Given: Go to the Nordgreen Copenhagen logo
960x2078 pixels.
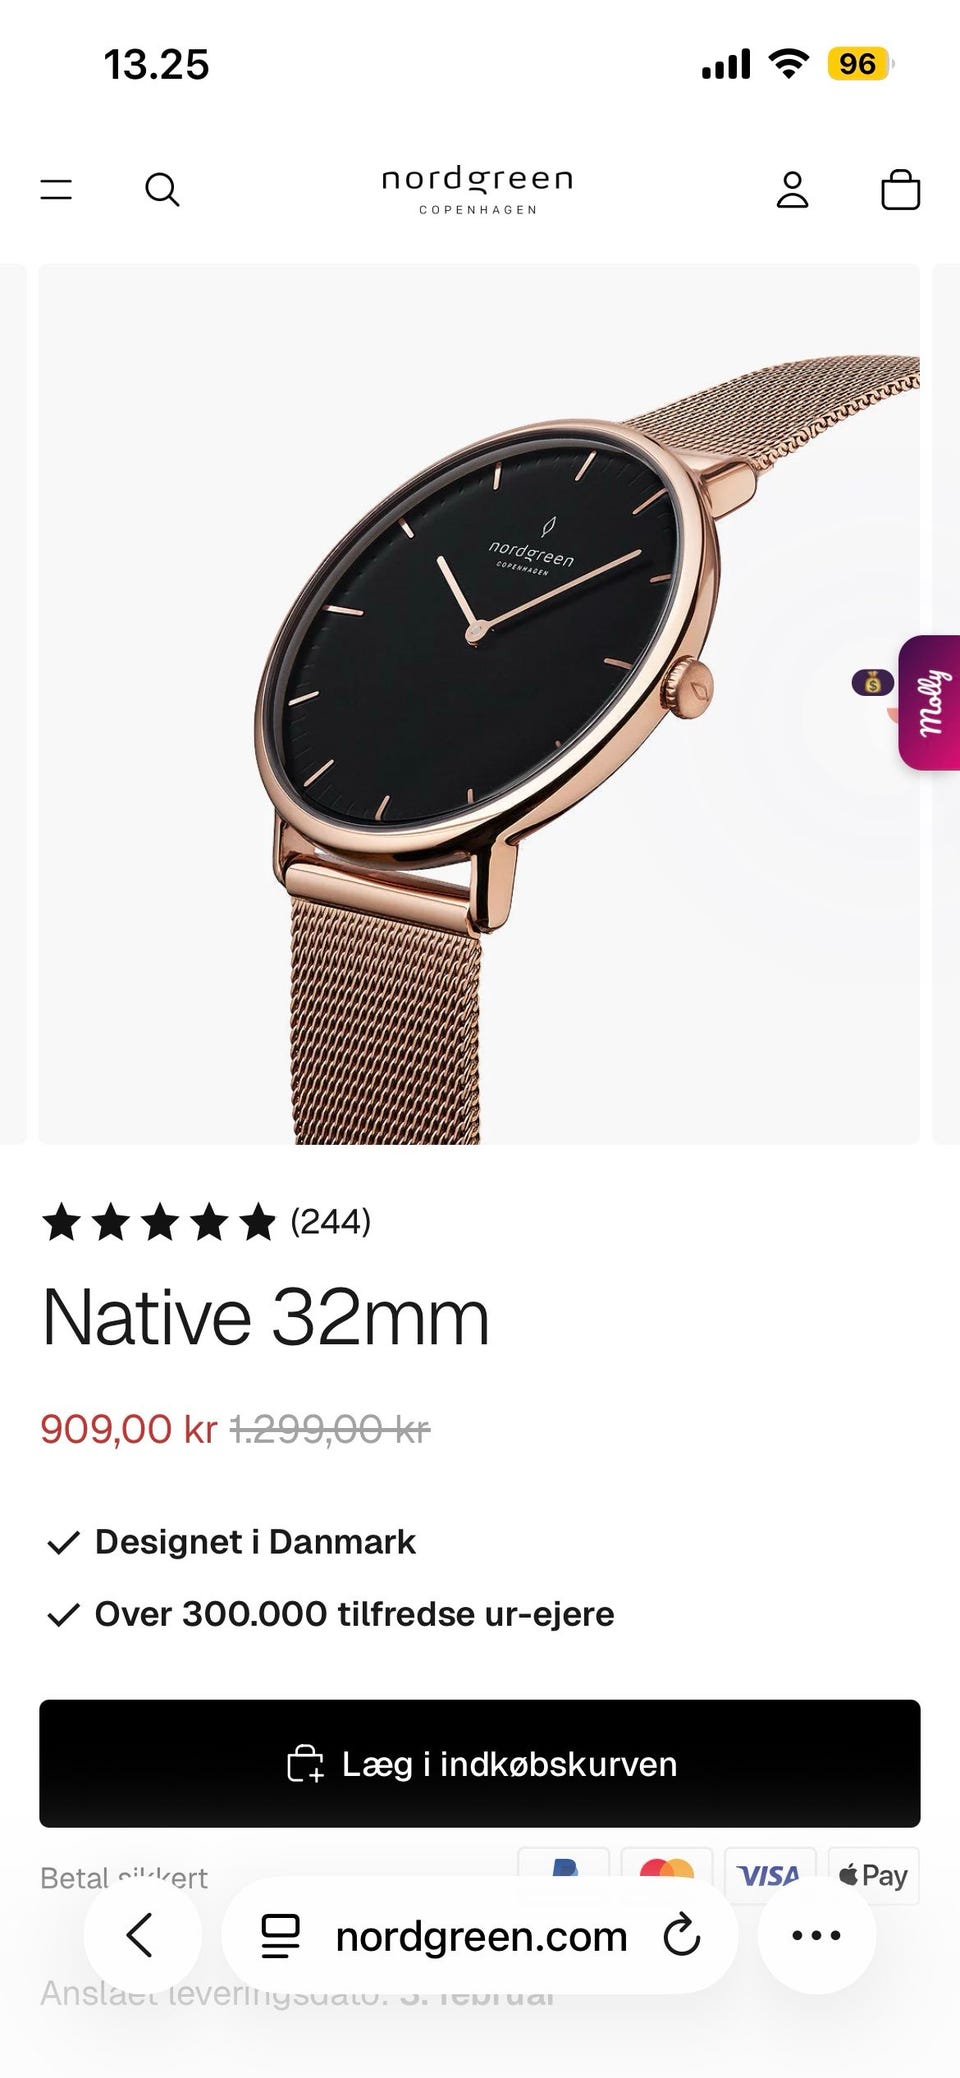Looking at the screenshot, I should pyautogui.click(x=478, y=189).
